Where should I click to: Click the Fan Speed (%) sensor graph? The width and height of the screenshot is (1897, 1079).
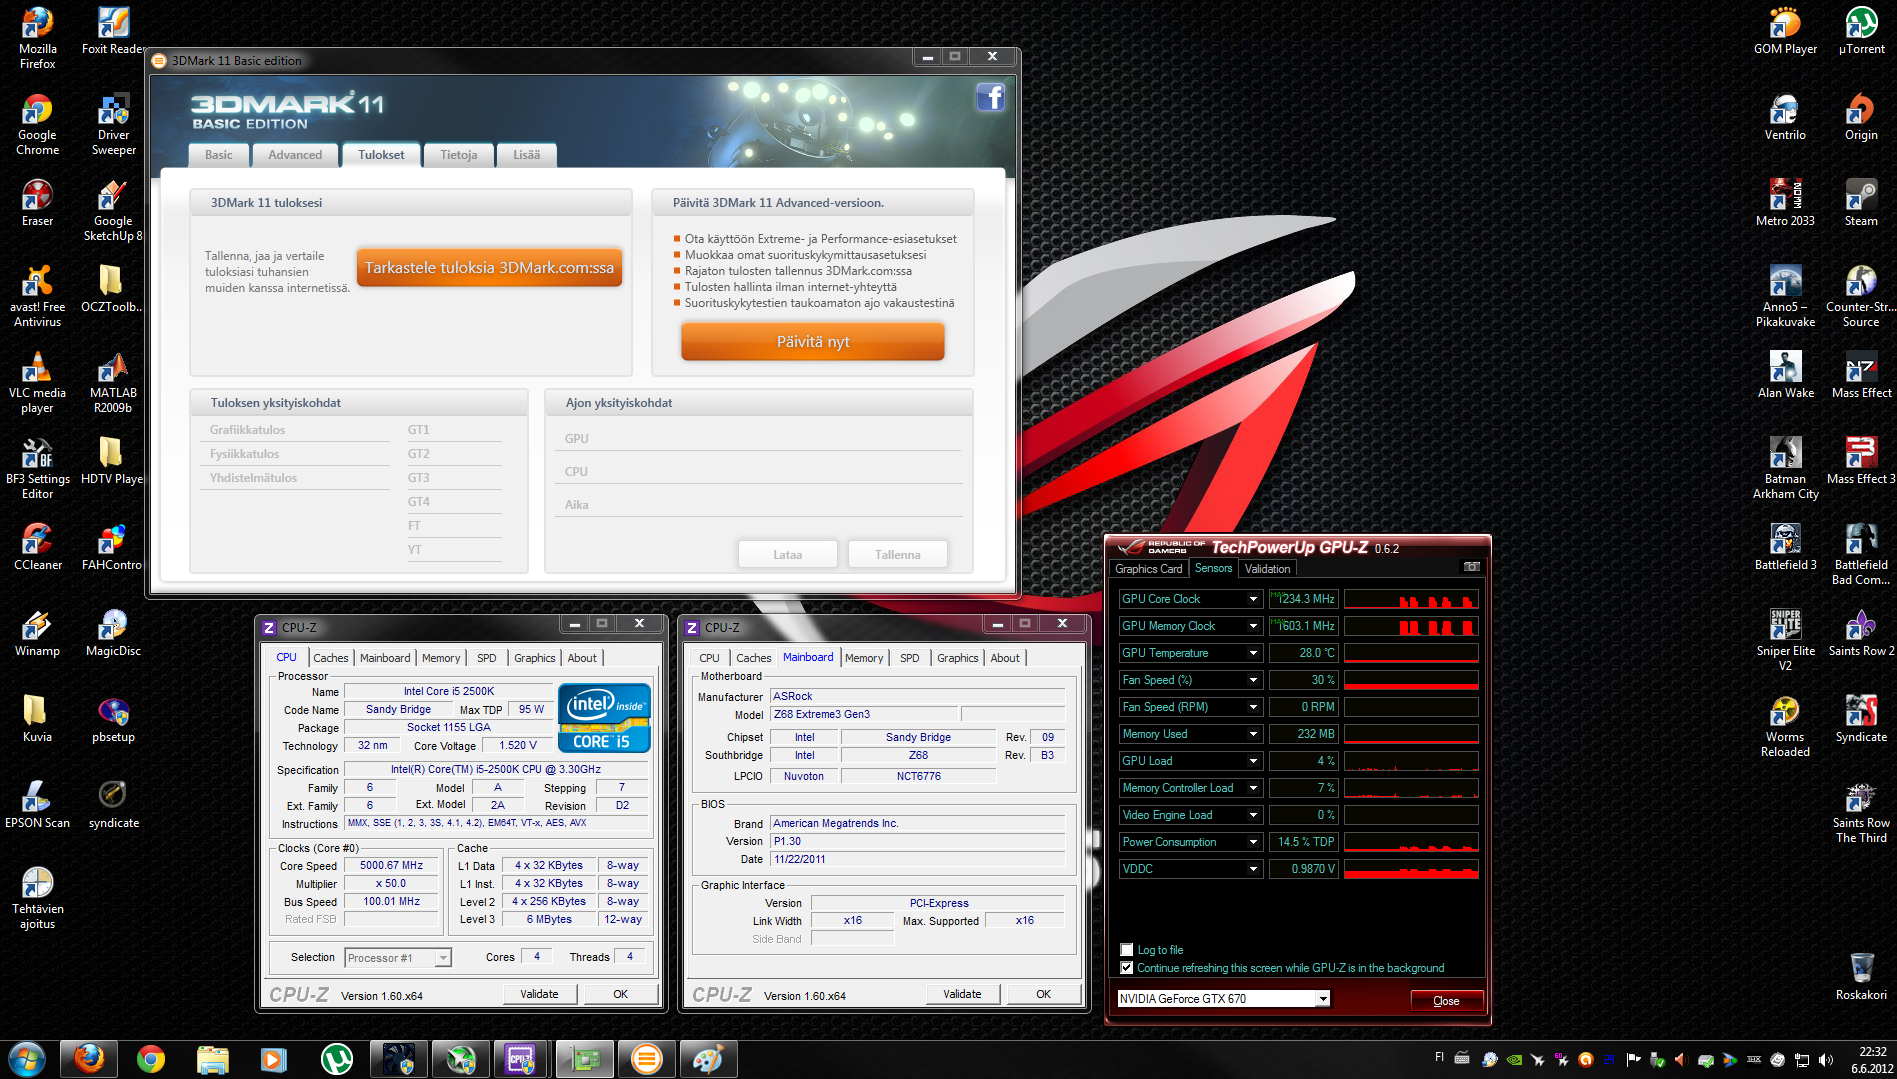click(x=1411, y=680)
